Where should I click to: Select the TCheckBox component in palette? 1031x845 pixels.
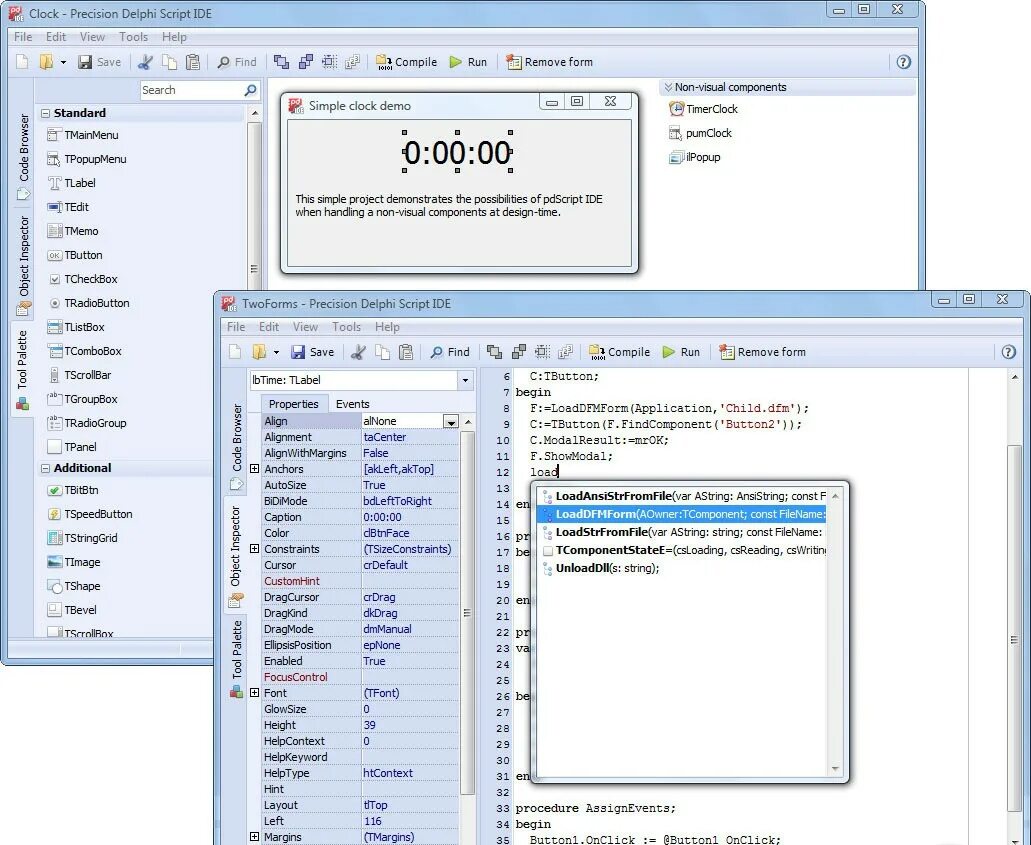pyautogui.click(x=83, y=279)
